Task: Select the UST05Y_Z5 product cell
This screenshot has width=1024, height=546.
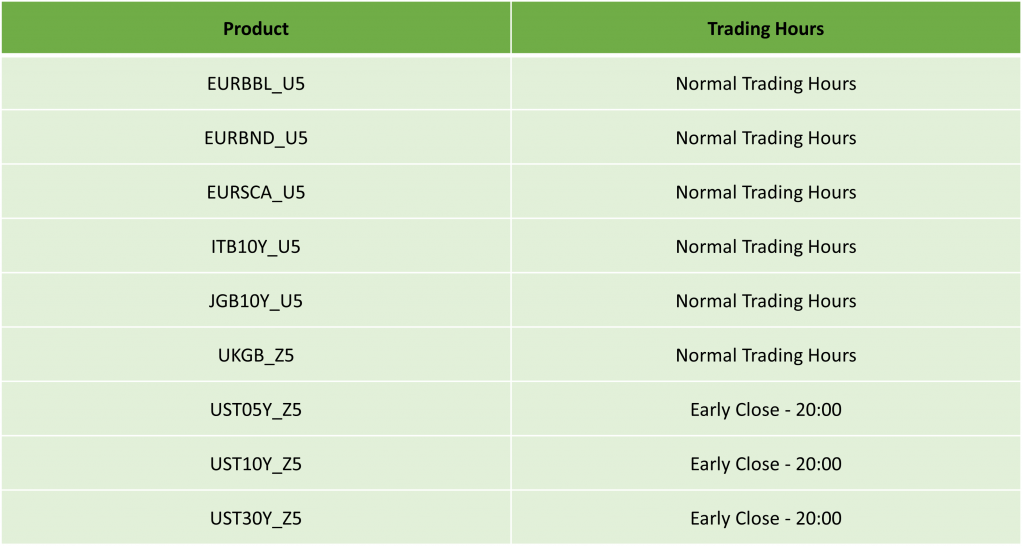Action: [x=256, y=409]
